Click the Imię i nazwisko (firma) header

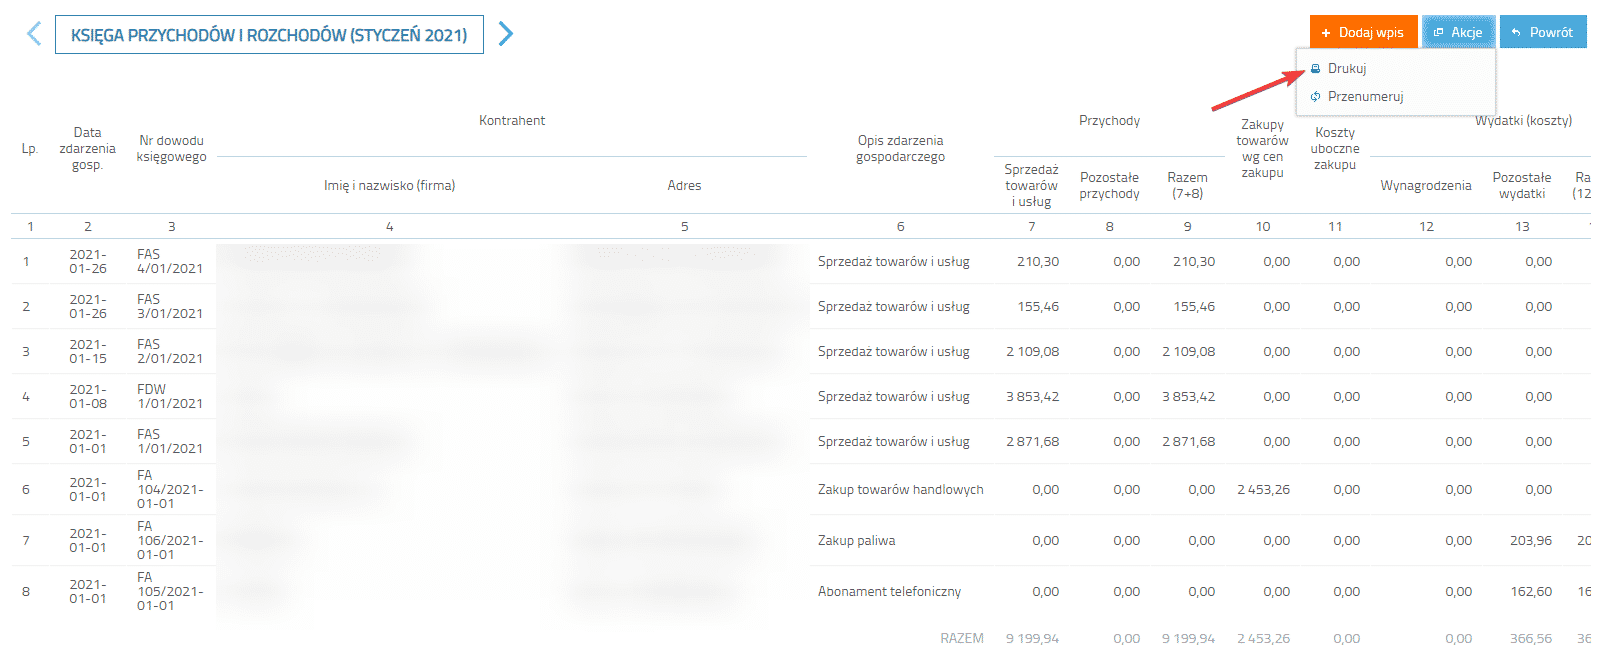(389, 185)
